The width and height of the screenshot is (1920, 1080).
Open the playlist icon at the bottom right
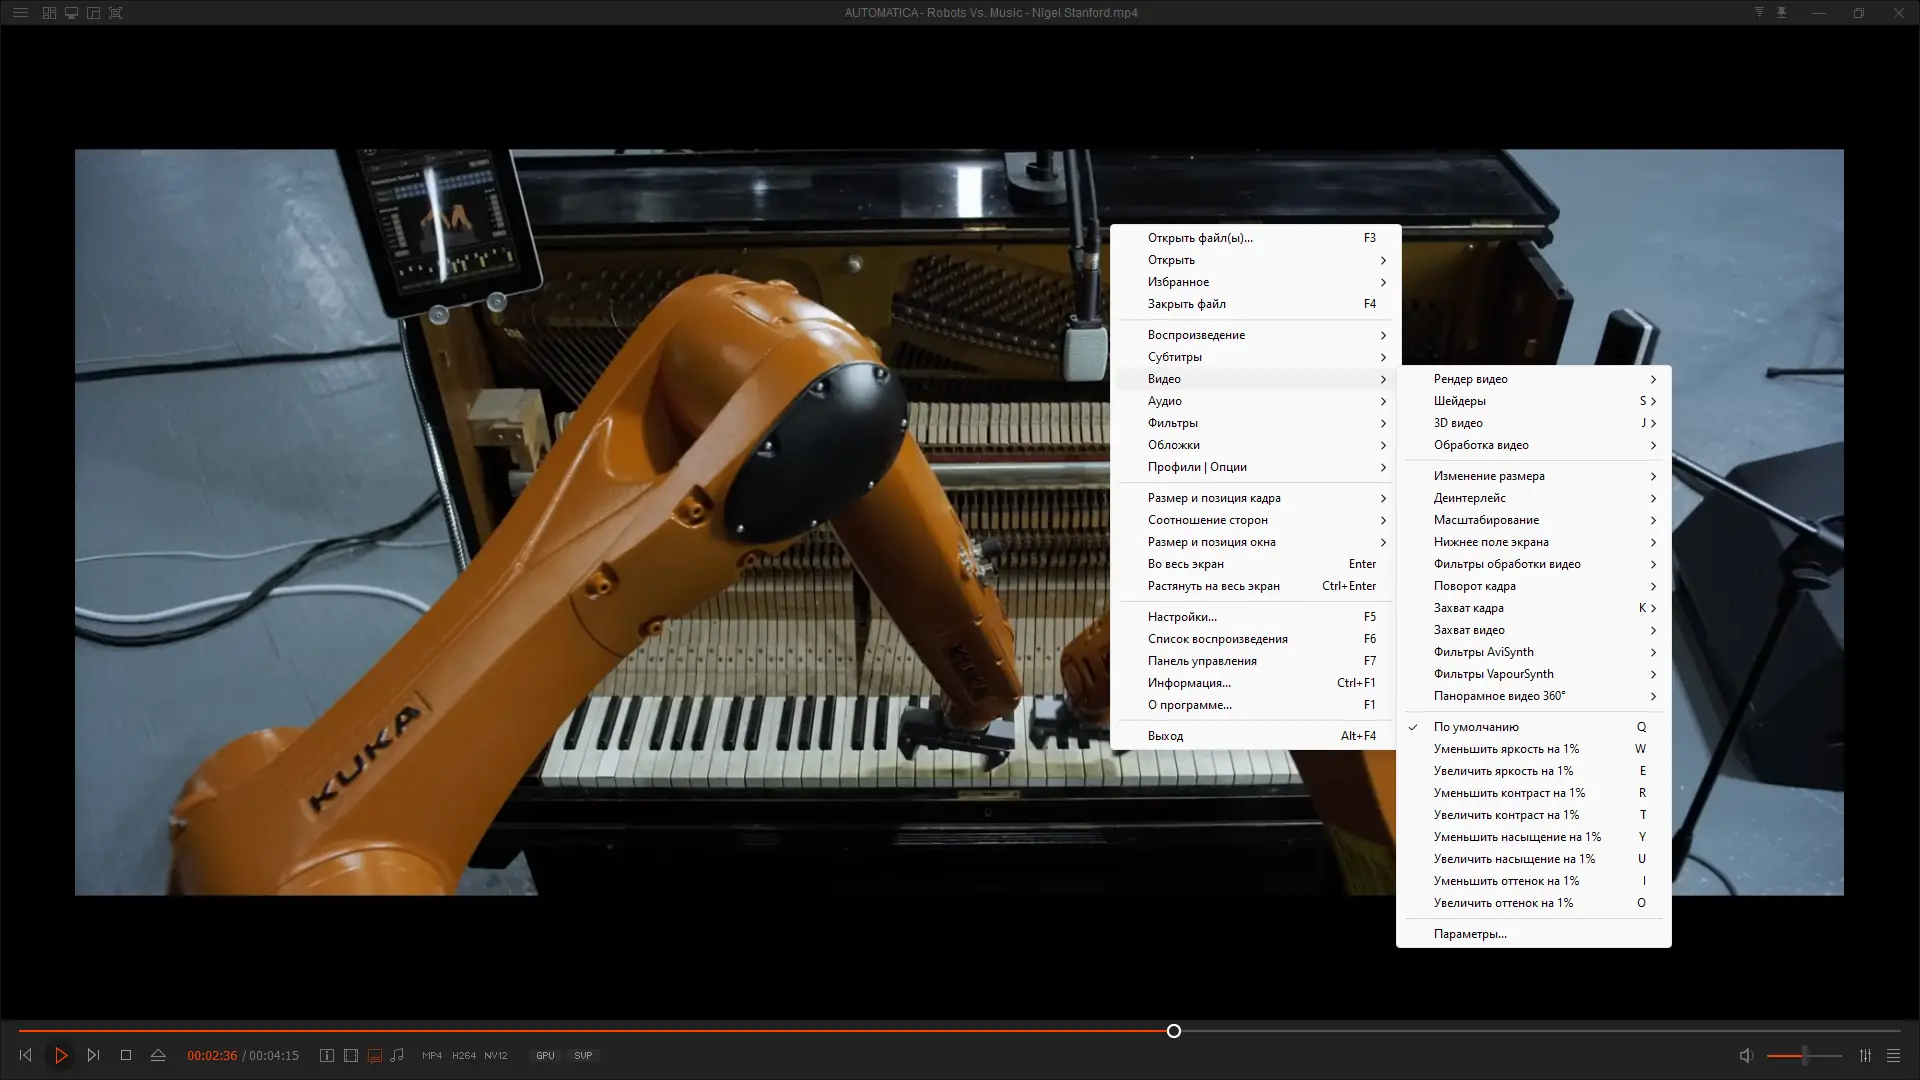[x=1893, y=1055]
